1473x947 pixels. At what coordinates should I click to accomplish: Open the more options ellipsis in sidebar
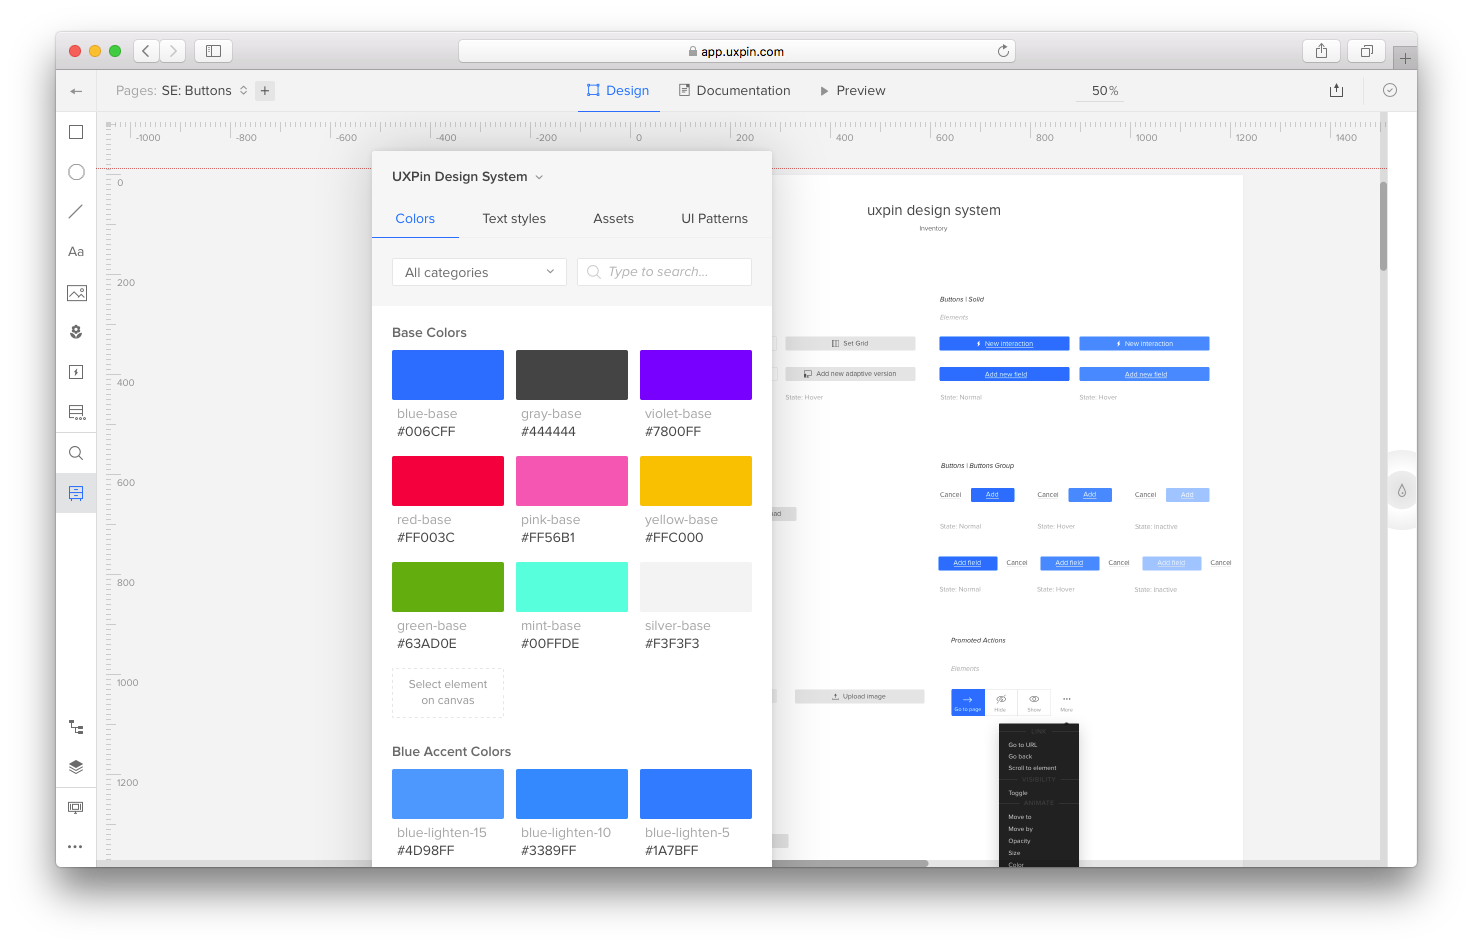point(76,847)
